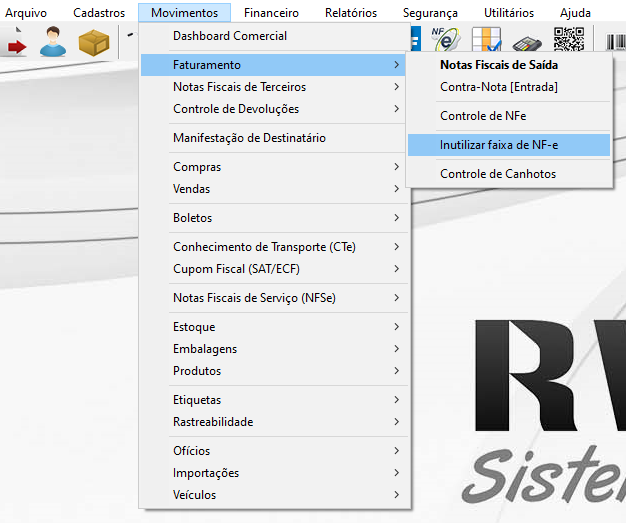Expand the Etiquetas submenu
This screenshot has height=523, width=626.
tap(275, 400)
